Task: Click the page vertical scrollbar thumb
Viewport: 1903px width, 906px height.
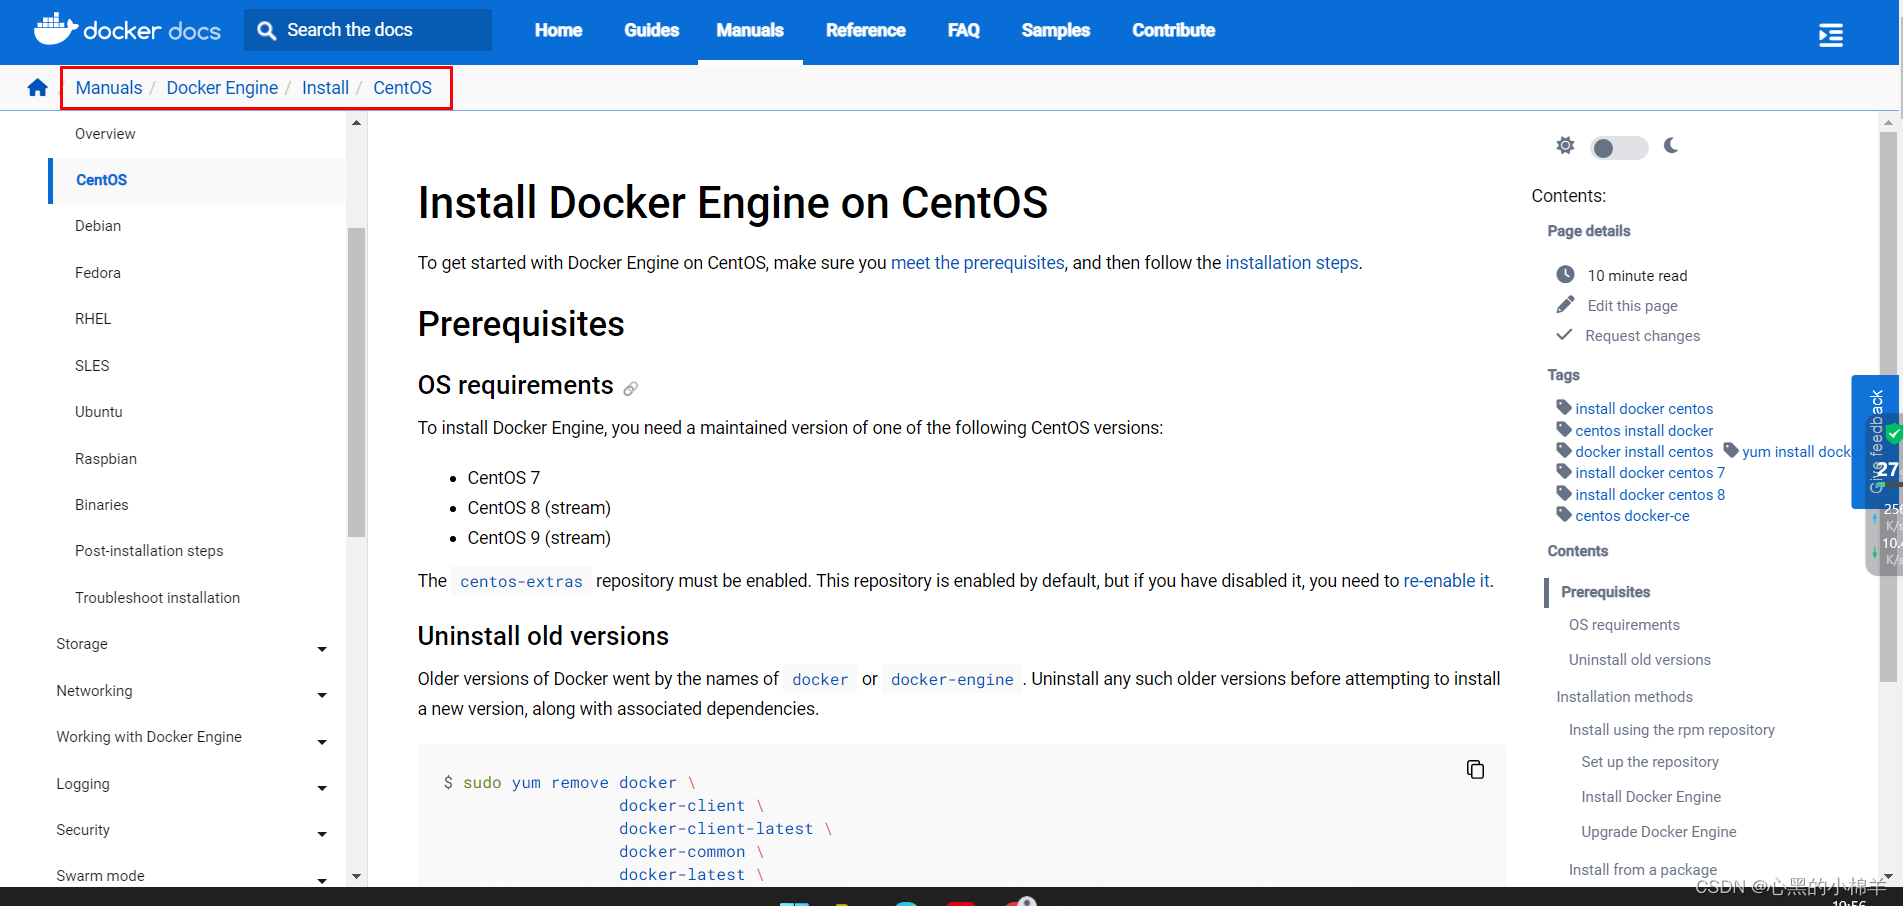Action: tap(1888, 405)
